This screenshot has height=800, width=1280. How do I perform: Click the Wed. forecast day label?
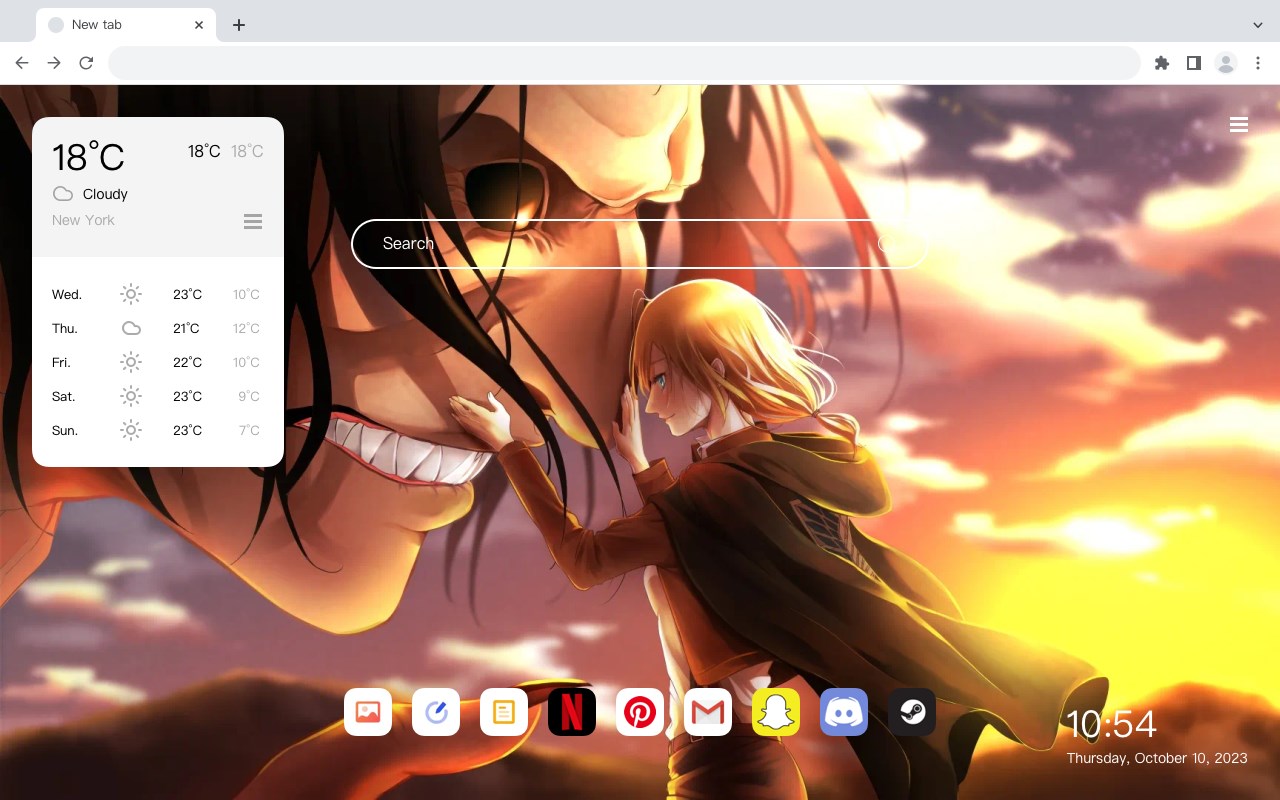coord(67,294)
